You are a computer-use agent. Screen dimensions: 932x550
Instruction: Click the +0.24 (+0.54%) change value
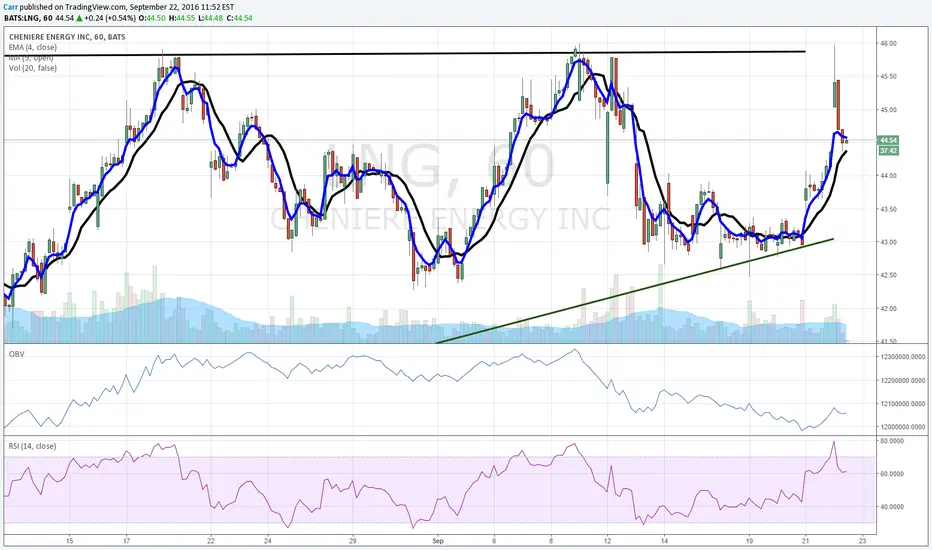pyautogui.click(x=110, y=18)
